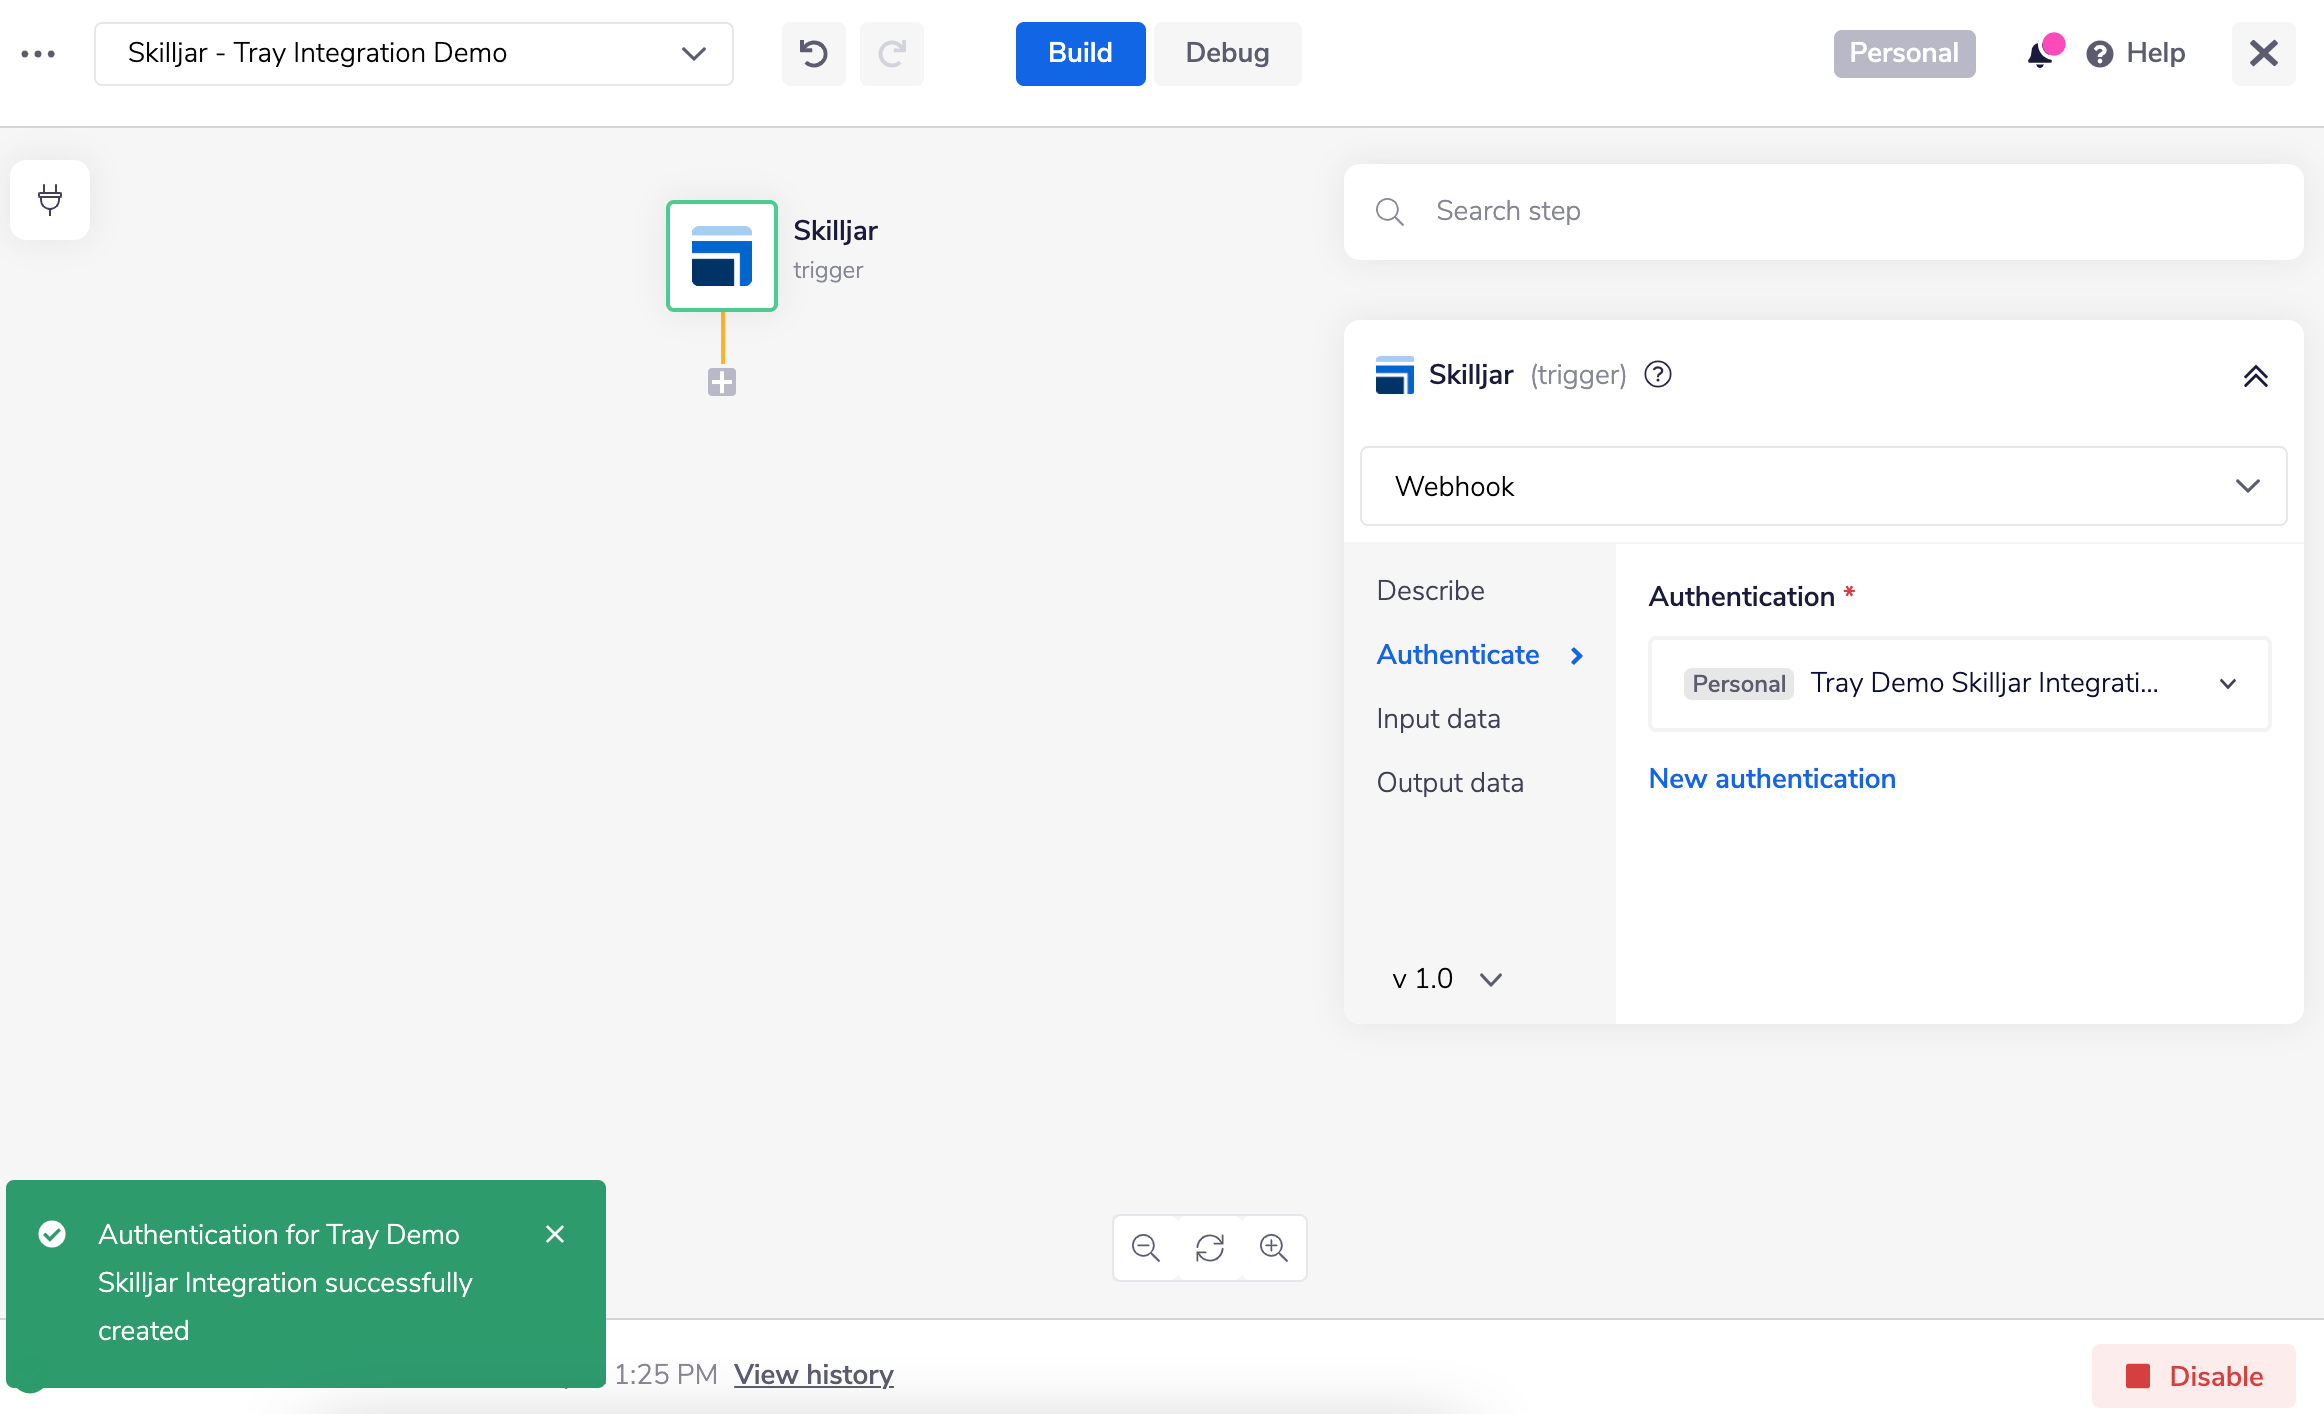Click the New authentication link
This screenshot has height=1414, width=2324.
[1771, 778]
